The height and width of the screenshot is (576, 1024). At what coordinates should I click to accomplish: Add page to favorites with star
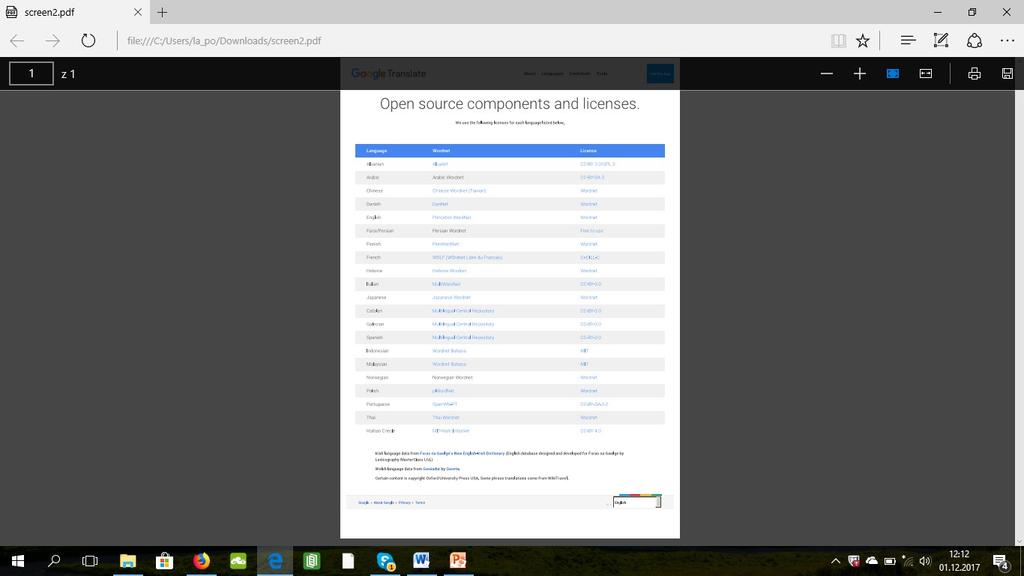coord(863,40)
